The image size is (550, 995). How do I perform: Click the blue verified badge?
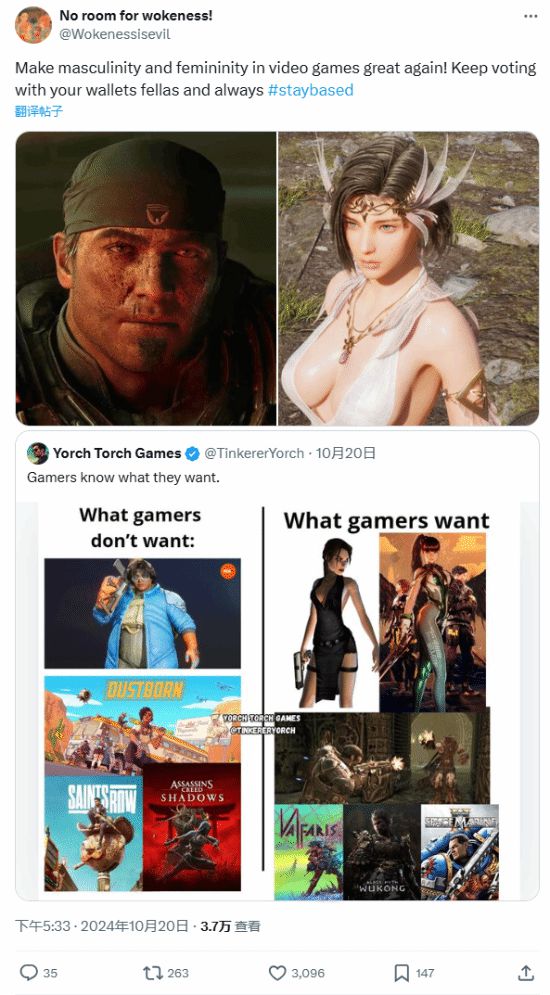(192, 454)
